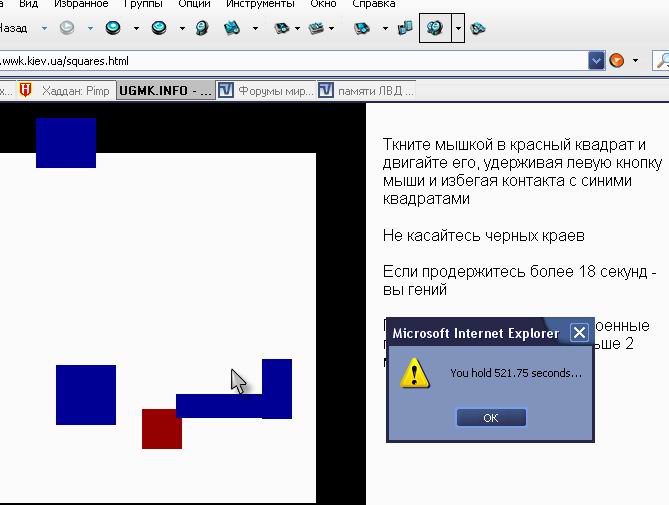Click the yellow warning icon in the dialog
The image size is (669, 505).
[x=415, y=373]
